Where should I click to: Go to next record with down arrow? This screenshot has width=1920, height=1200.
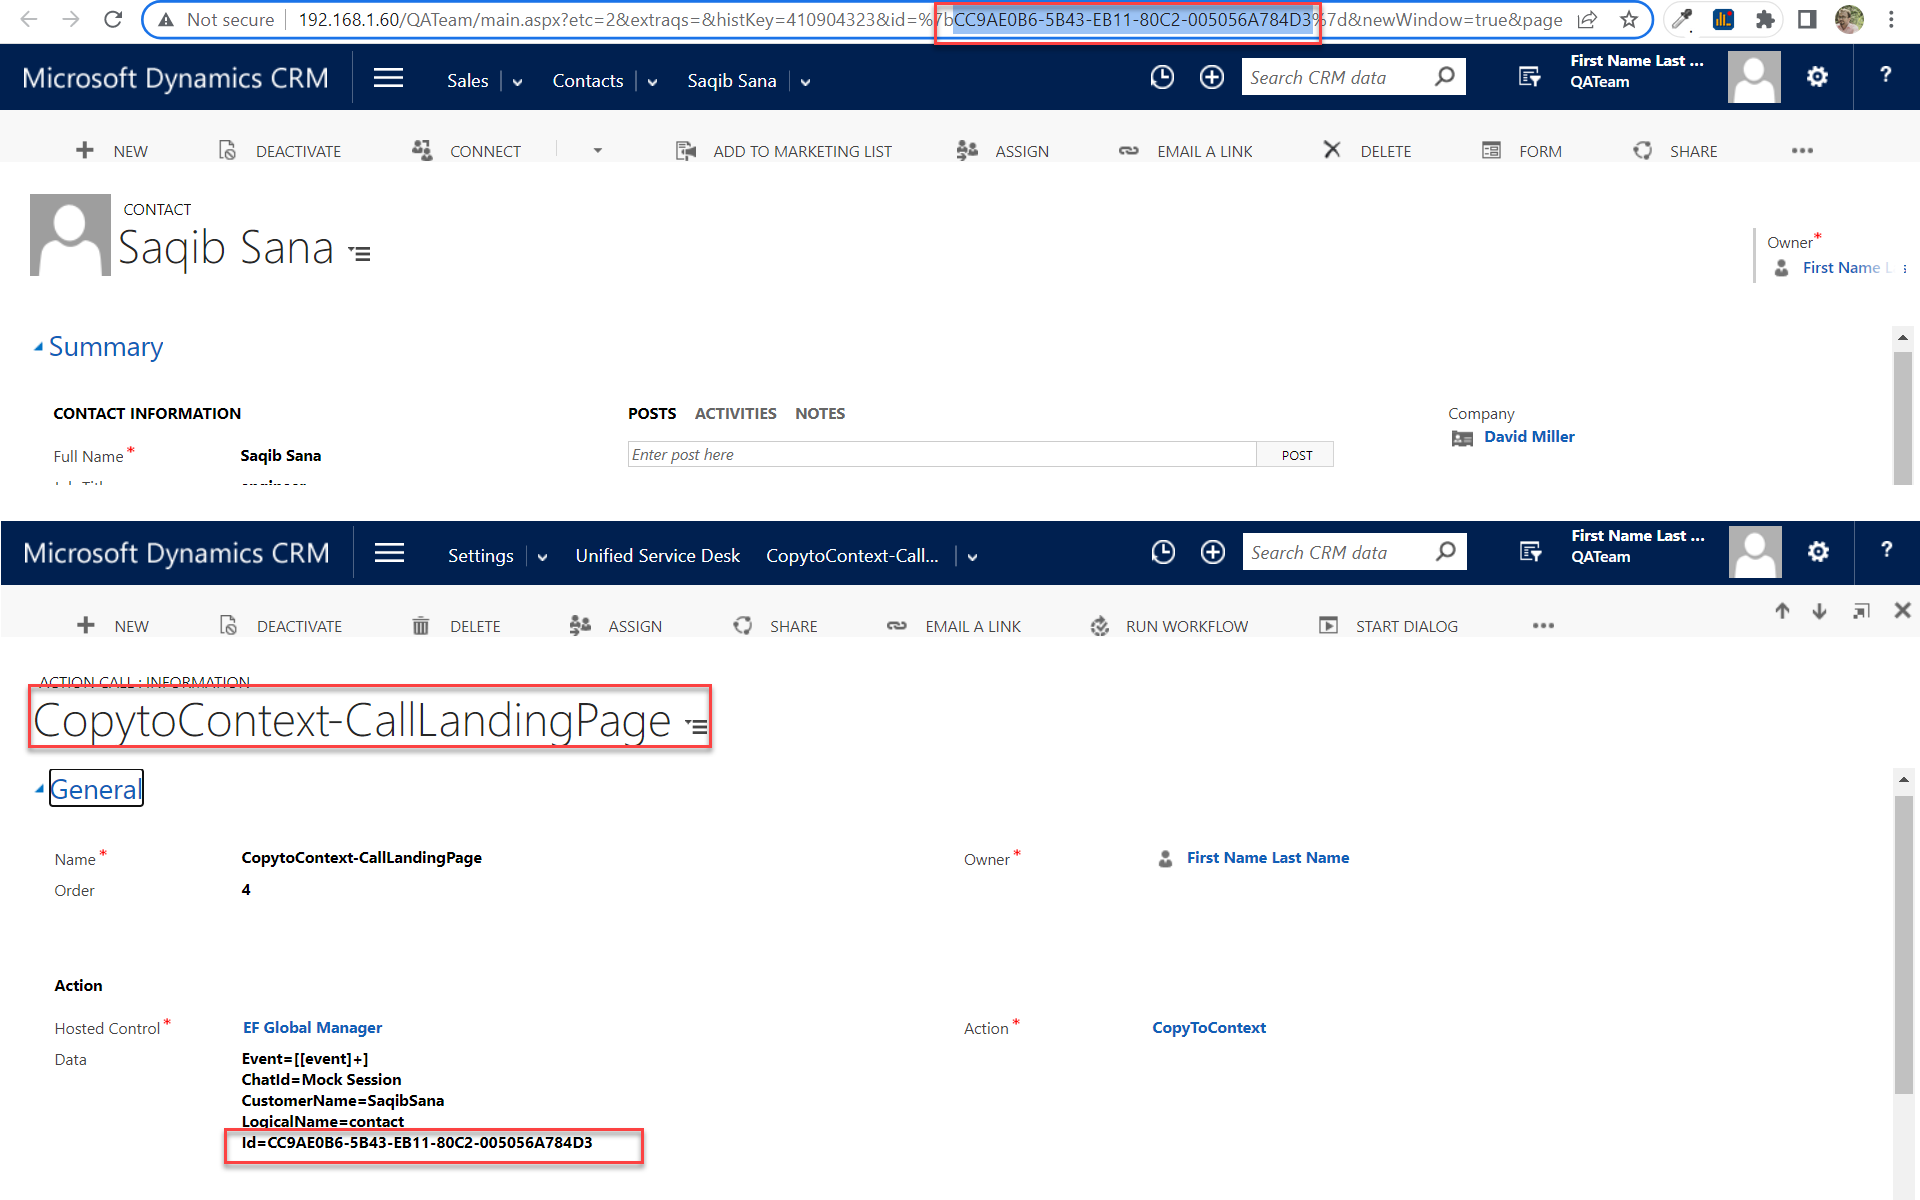pyautogui.click(x=1819, y=611)
